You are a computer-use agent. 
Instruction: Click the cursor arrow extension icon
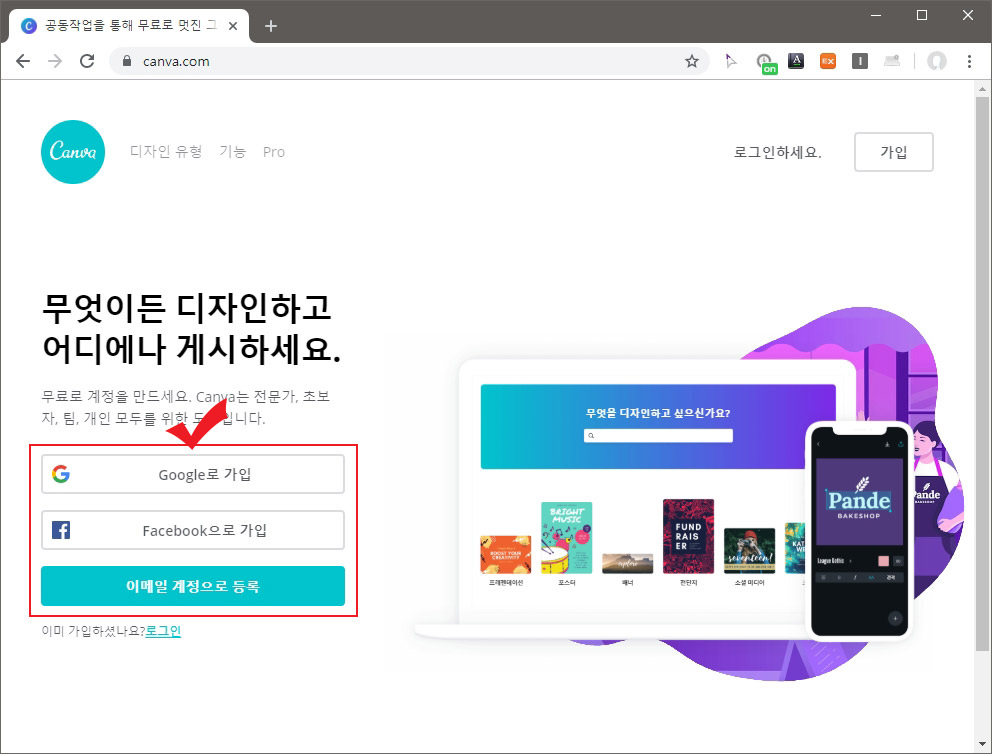731,61
